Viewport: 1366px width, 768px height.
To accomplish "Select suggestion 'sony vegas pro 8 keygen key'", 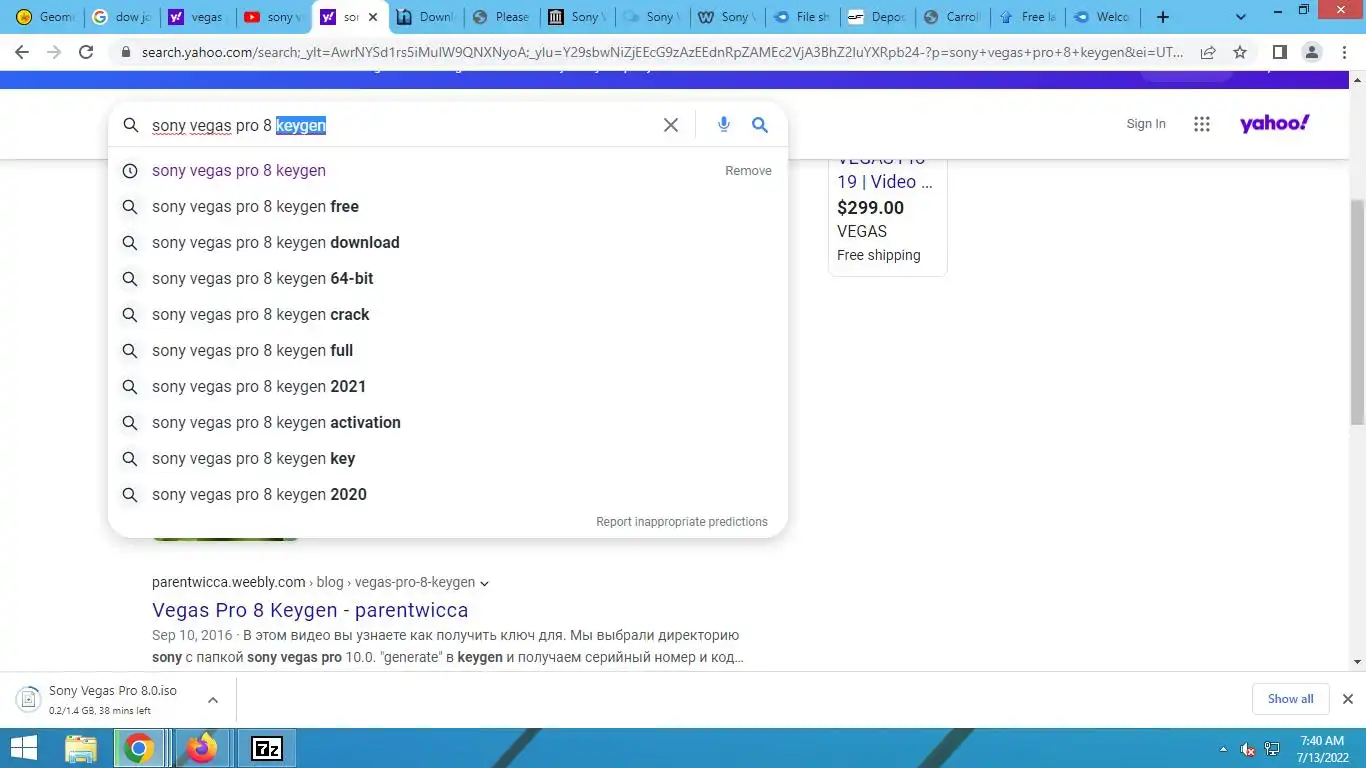I will click(448, 459).
